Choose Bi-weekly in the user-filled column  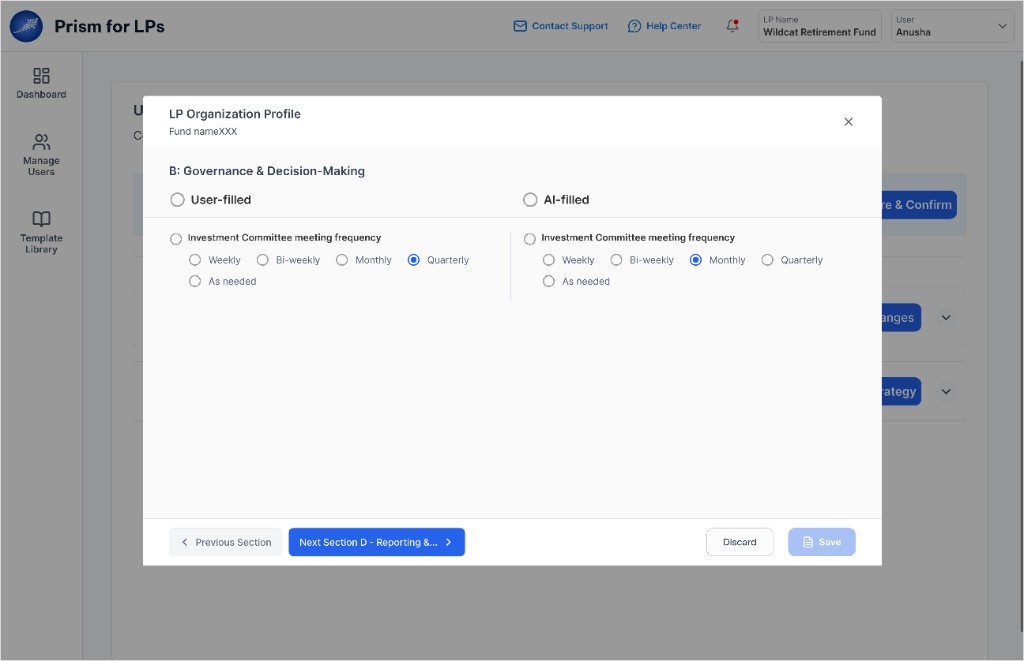[263, 260]
